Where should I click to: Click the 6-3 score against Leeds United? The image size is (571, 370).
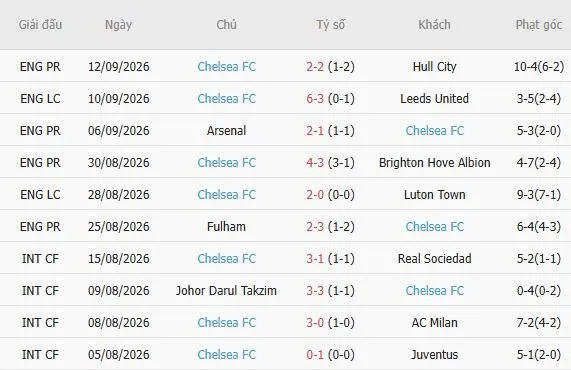(x=315, y=99)
